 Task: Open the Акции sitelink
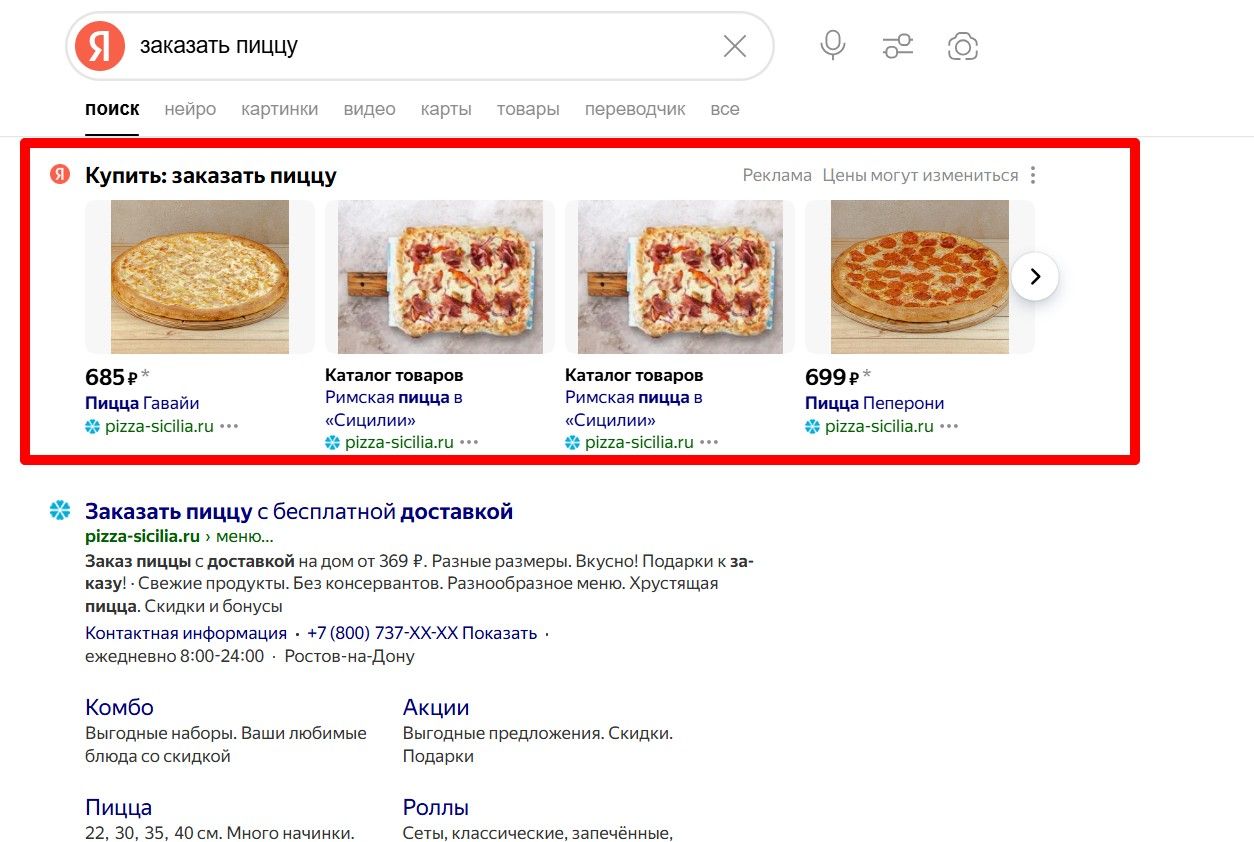(x=436, y=707)
